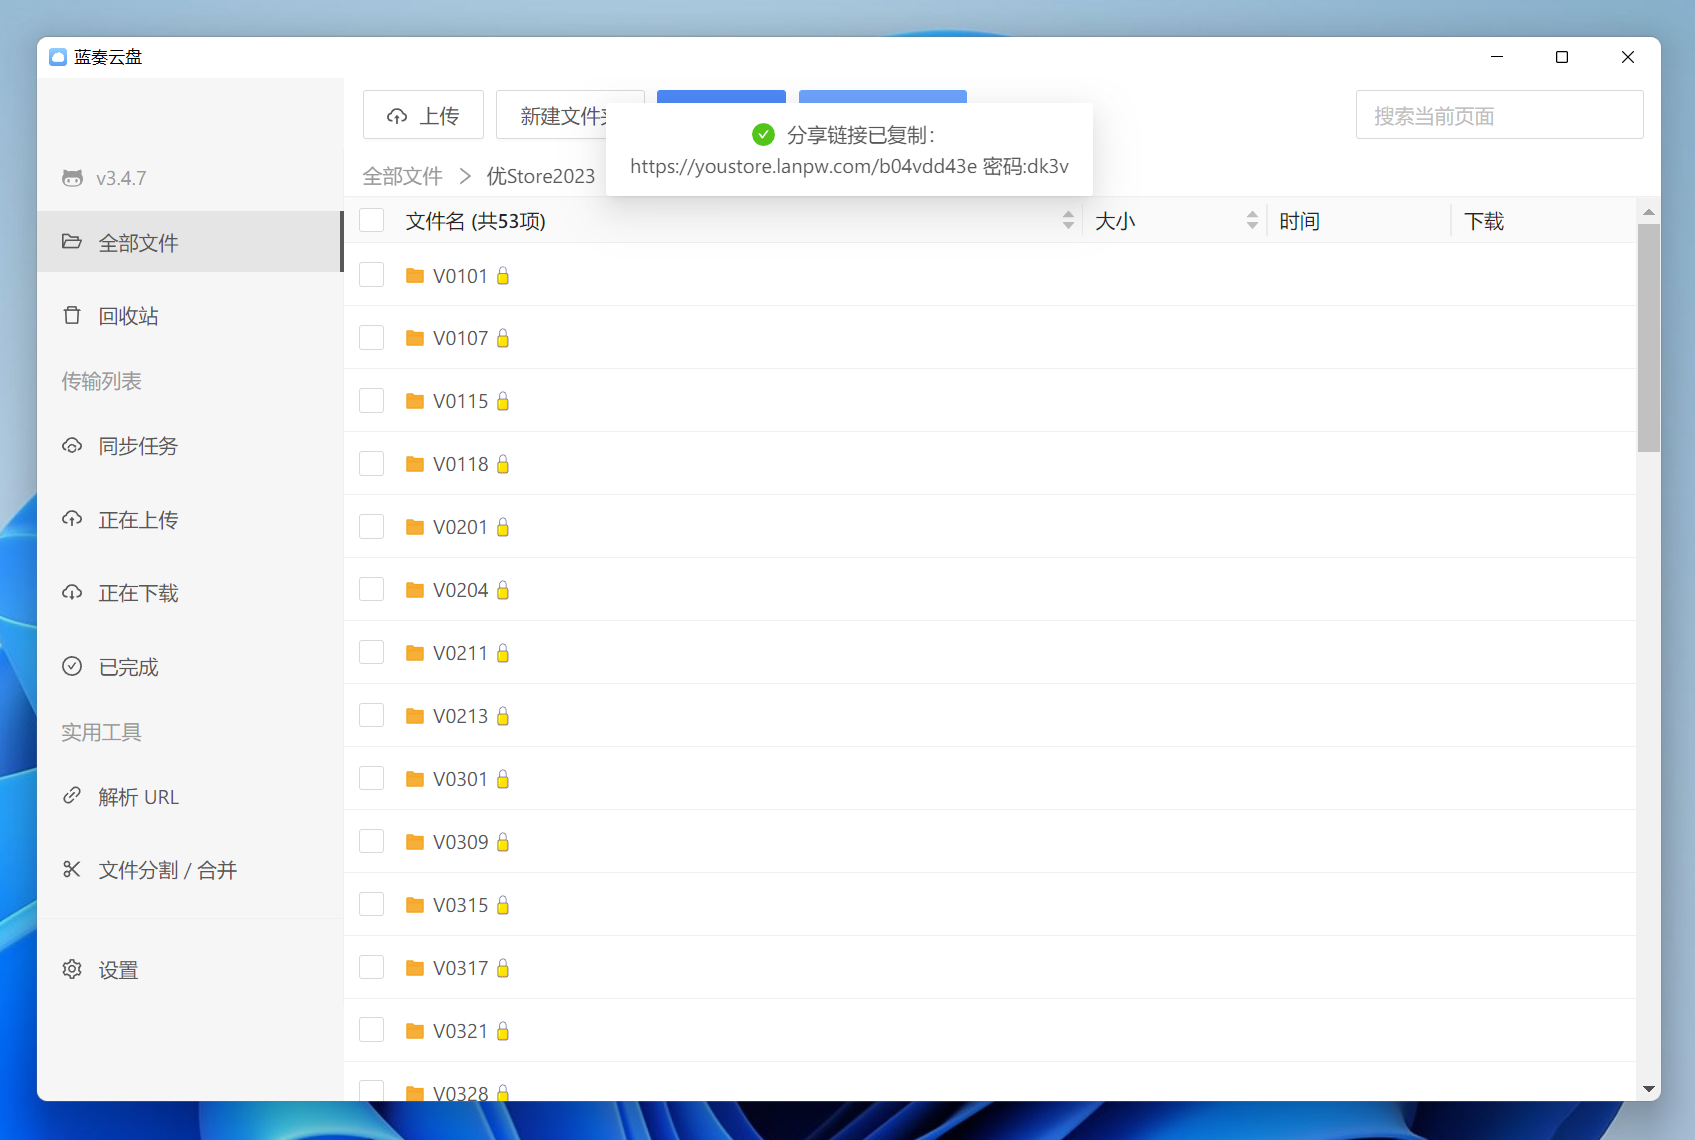The width and height of the screenshot is (1695, 1140).
Task: Click the V0315 folder icon
Action: click(x=415, y=905)
